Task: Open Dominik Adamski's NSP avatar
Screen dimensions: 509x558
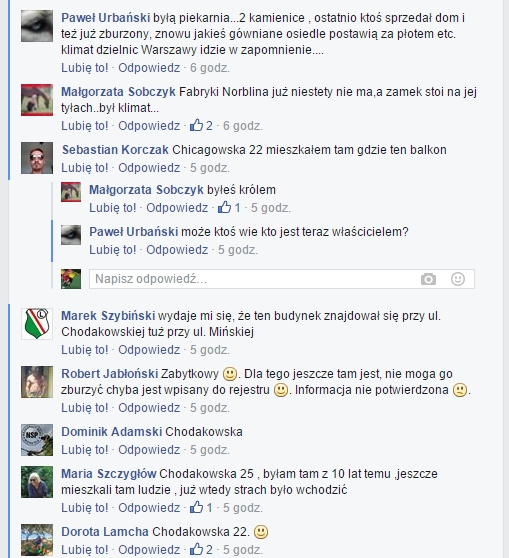Action: (37, 440)
